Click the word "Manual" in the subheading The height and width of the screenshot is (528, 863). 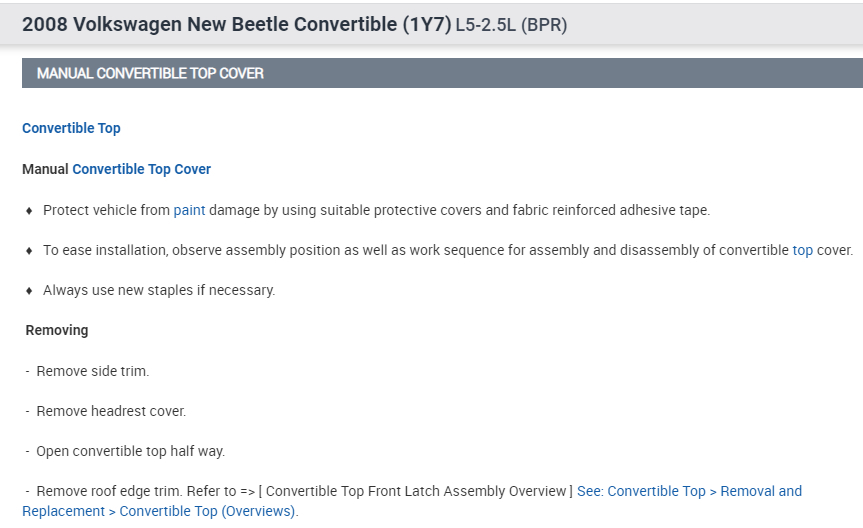coord(45,169)
